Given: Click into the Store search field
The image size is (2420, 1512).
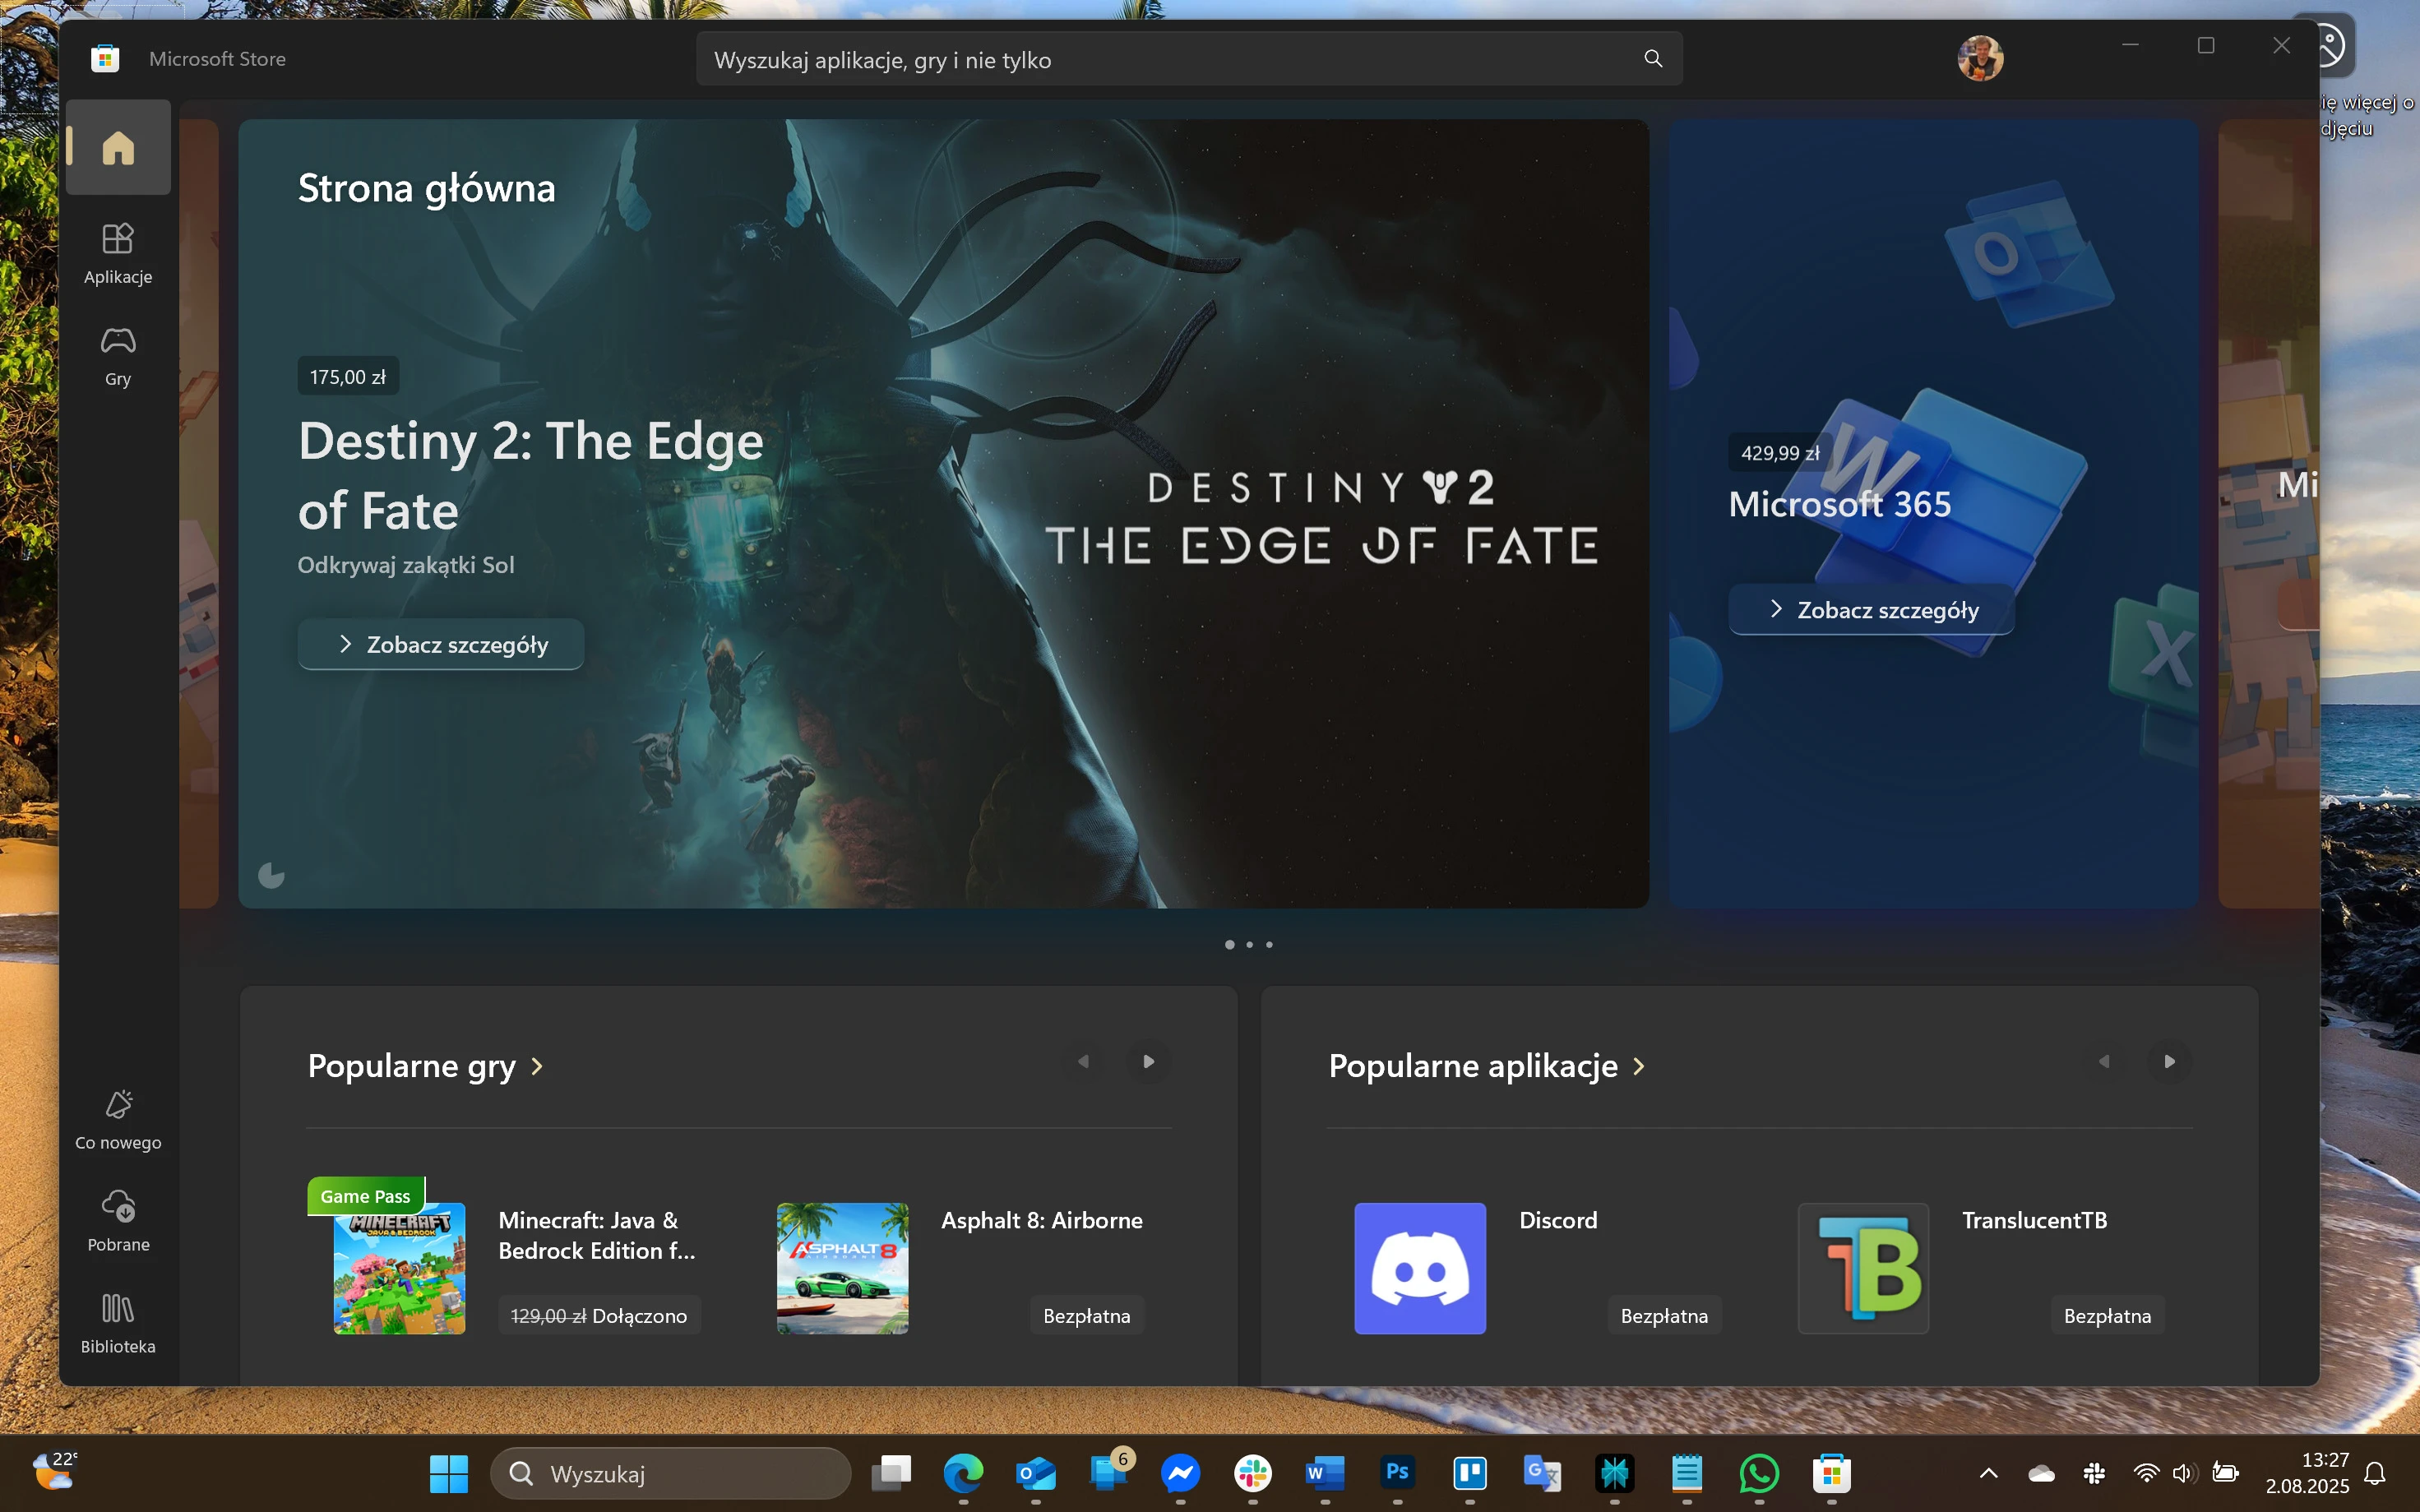Looking at the screenshot, I should pos(1189,59).
